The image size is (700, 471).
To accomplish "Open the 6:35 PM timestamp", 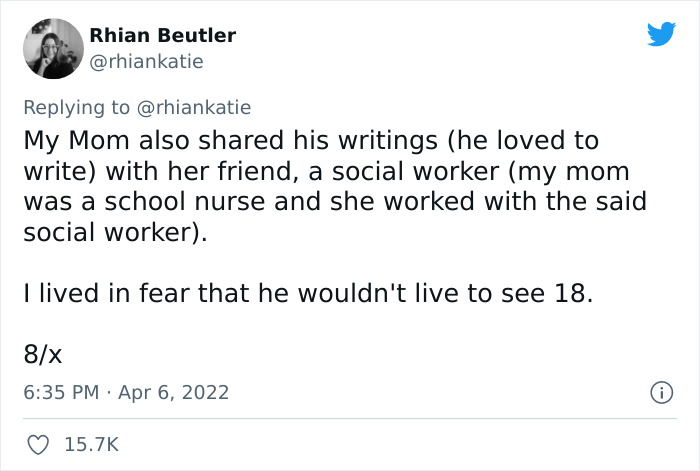I will (x=60, y=393).
